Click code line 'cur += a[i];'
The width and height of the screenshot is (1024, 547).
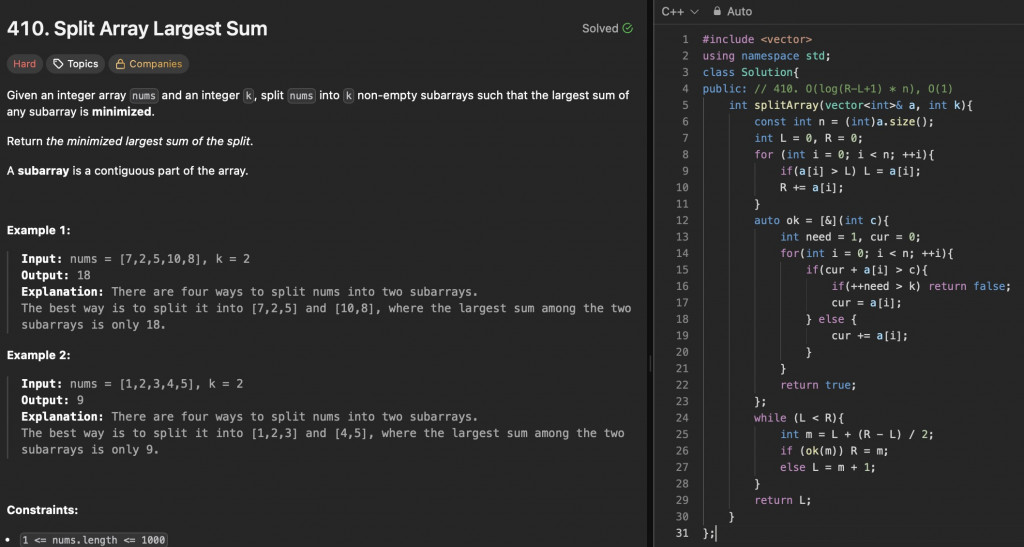pos(869,336)
